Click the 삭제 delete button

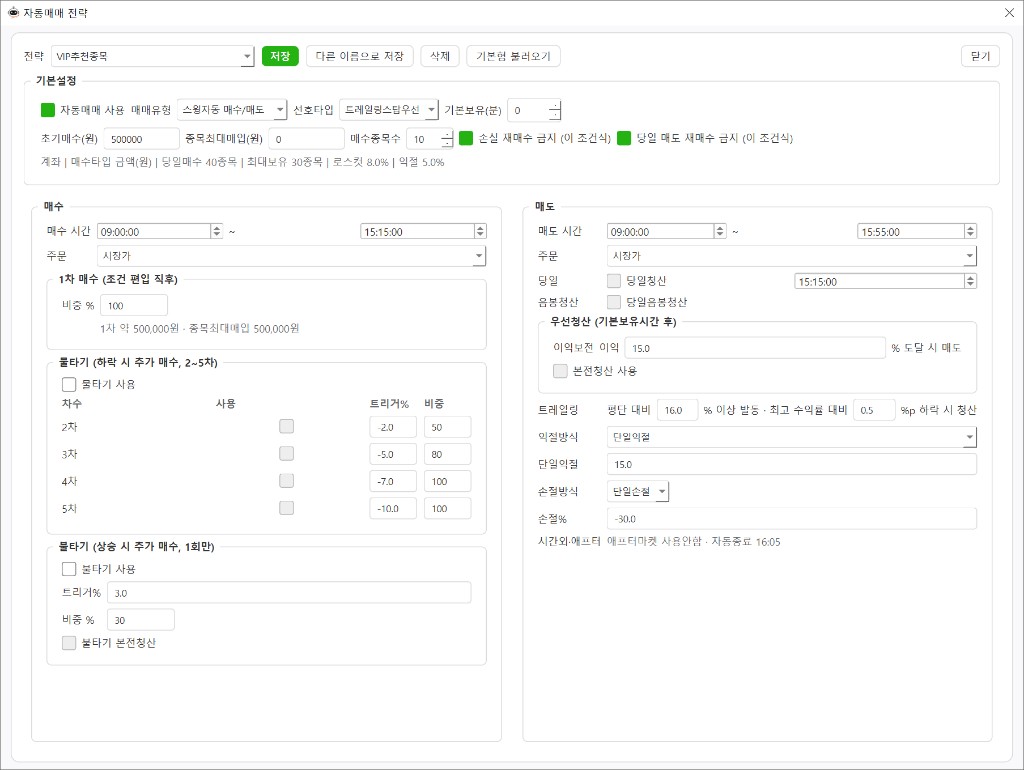(x=440, y=56)
